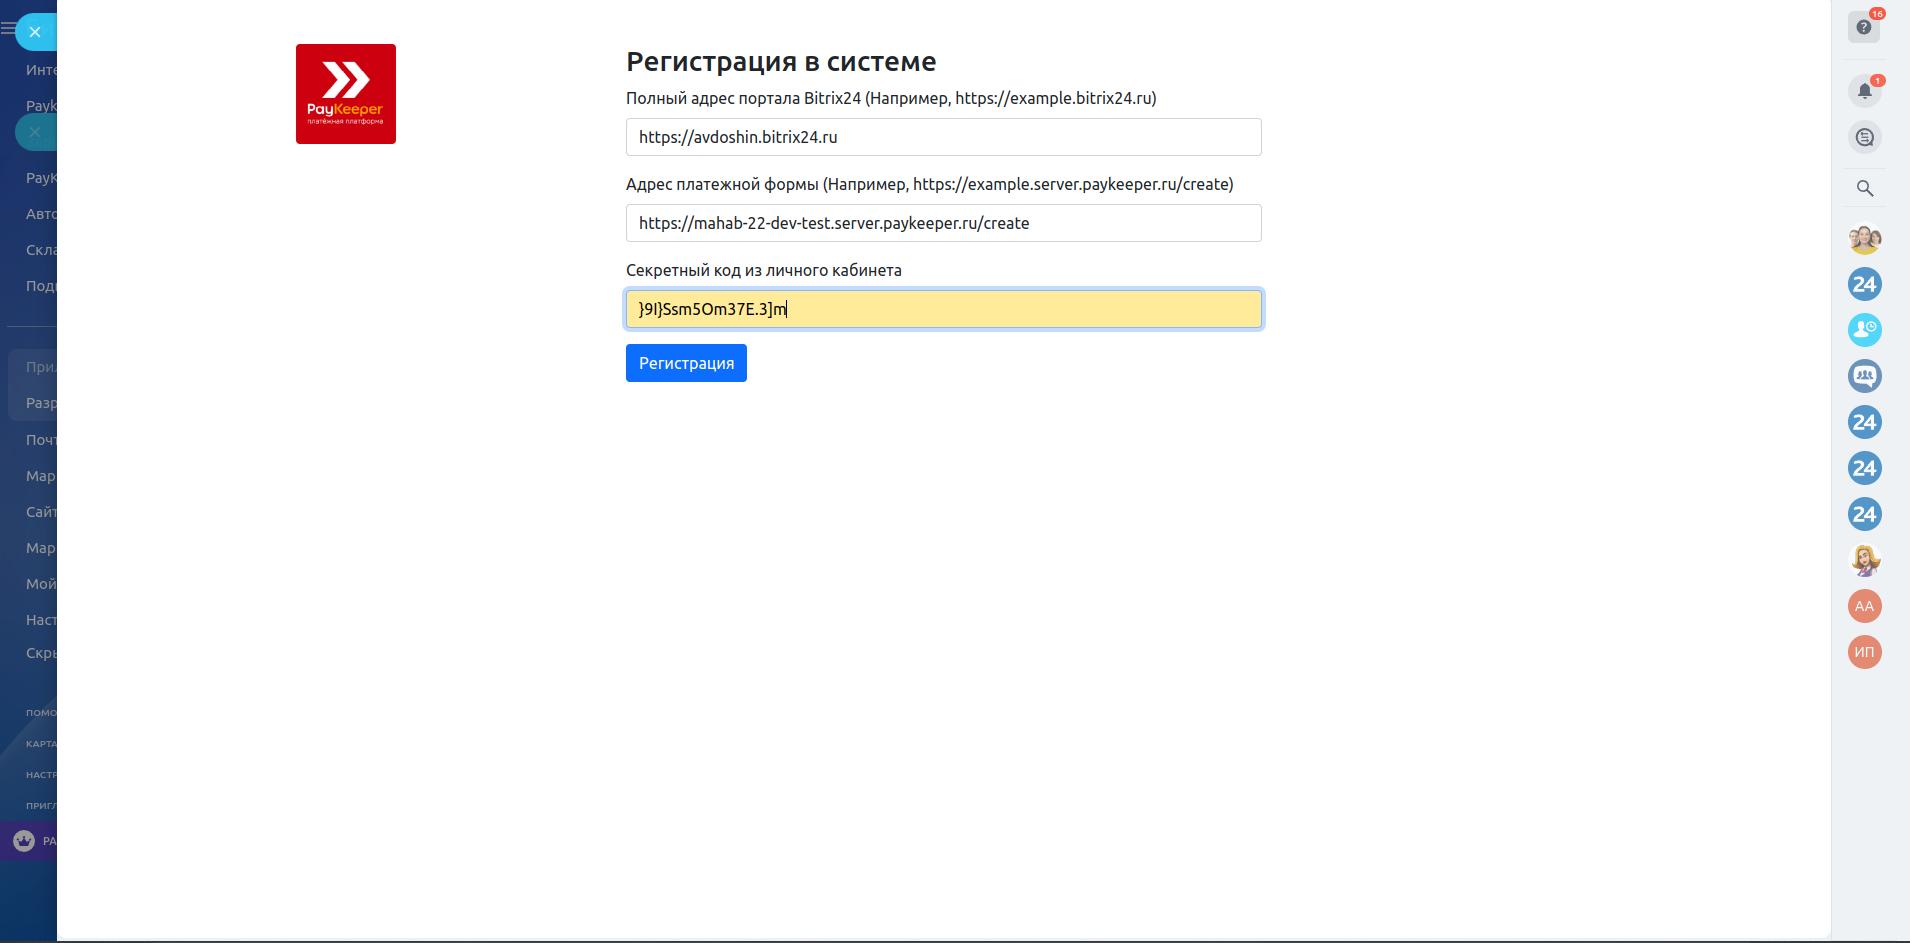Click the Bitrix24 portal address field
The height and width of the screenshot is (943, 1910).
943,137
